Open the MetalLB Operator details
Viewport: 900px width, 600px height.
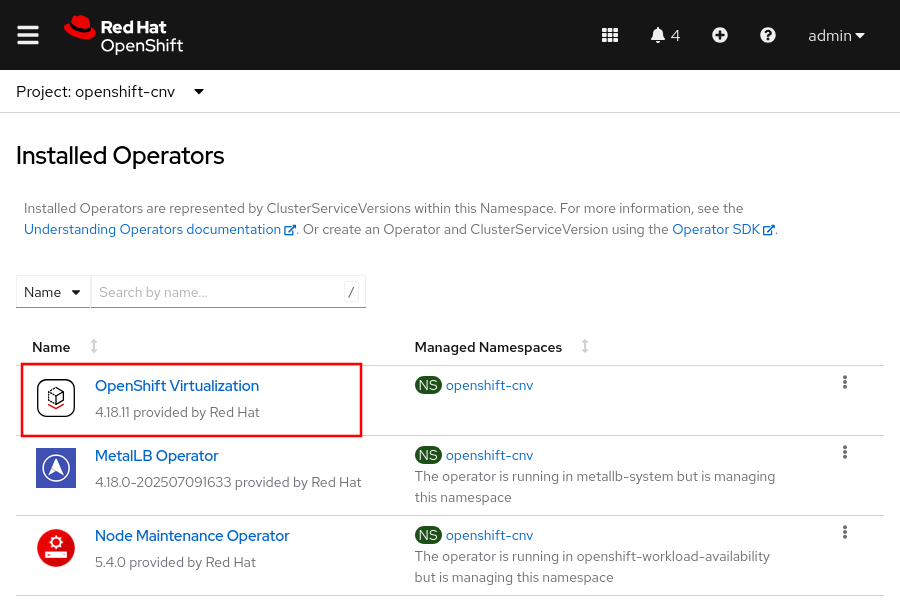tap(157, 456)
